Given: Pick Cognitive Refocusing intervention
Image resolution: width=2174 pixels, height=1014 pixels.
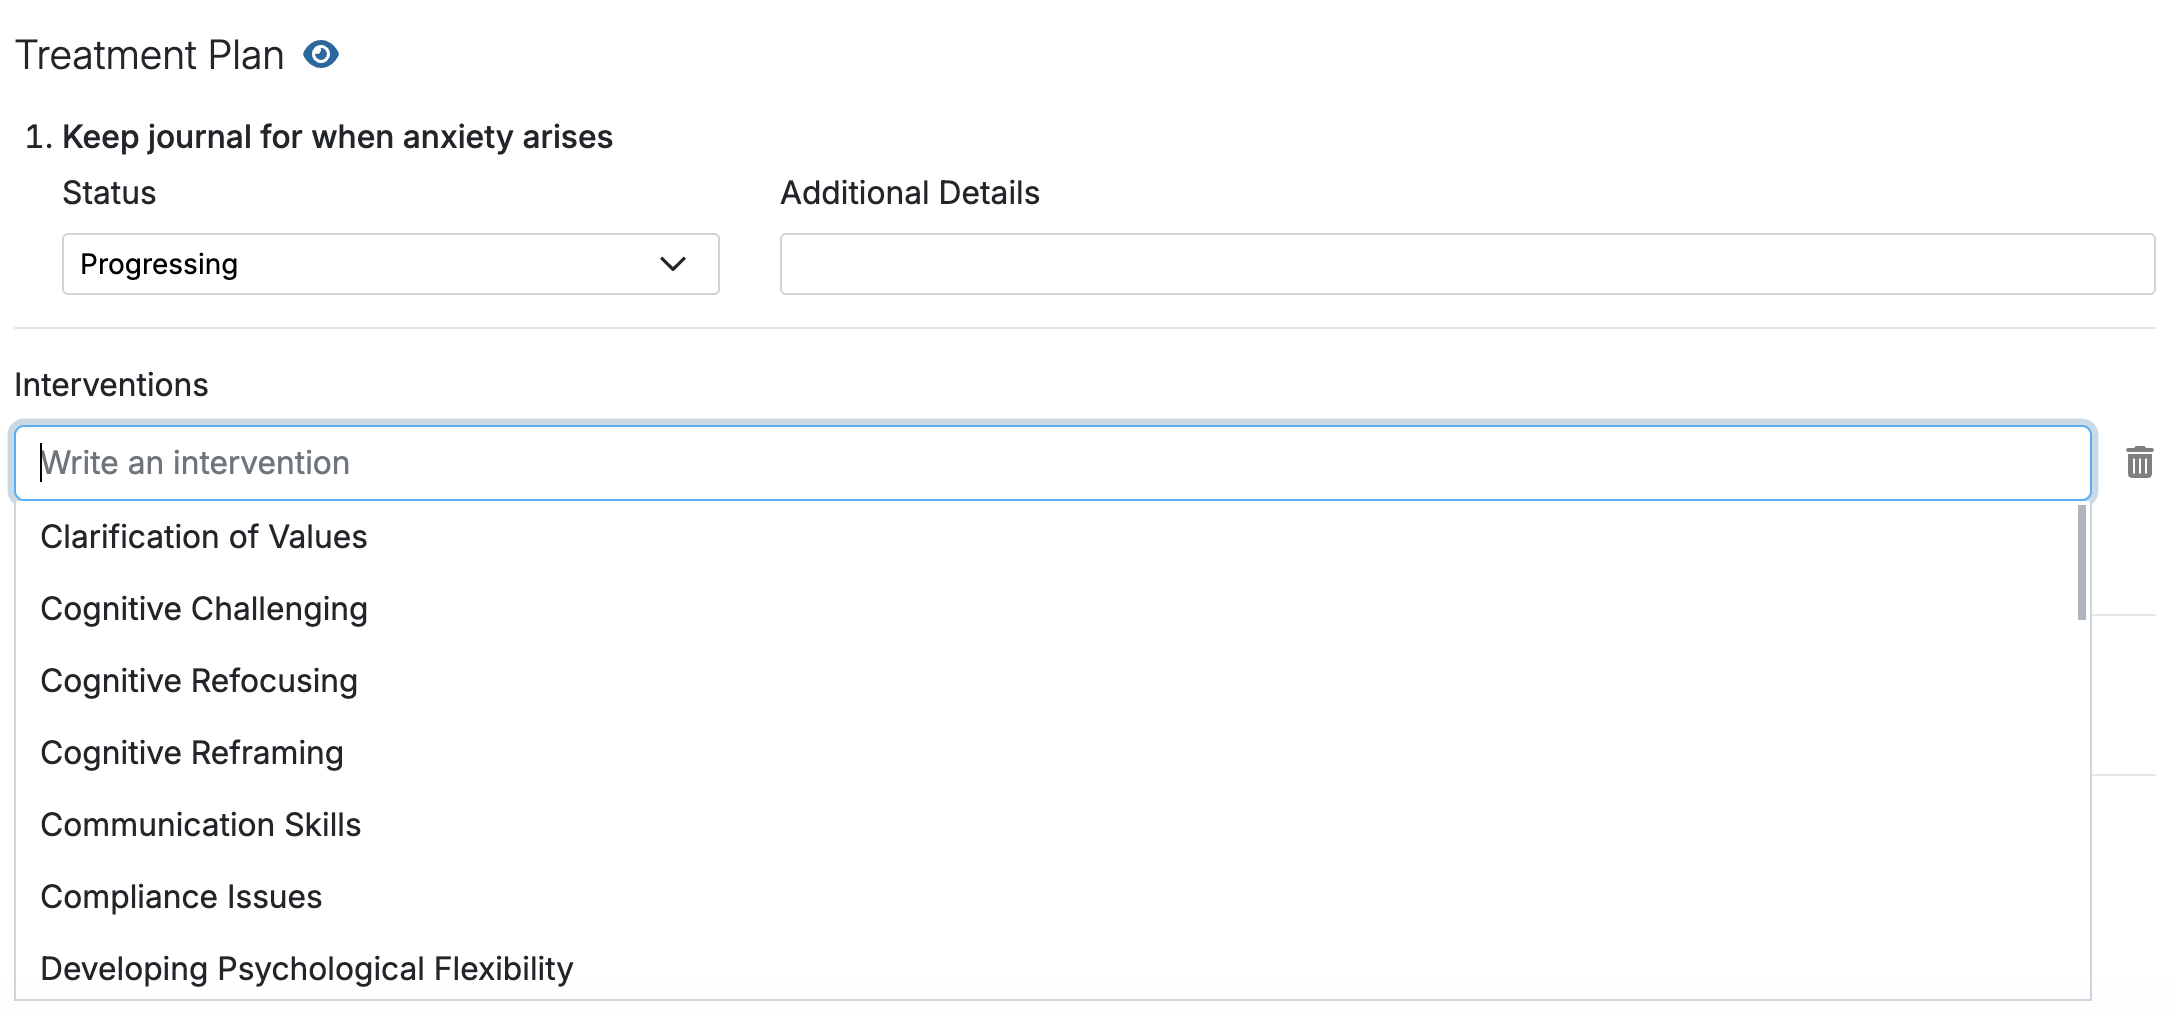Looking at the screenshot, I should [199, 681].
